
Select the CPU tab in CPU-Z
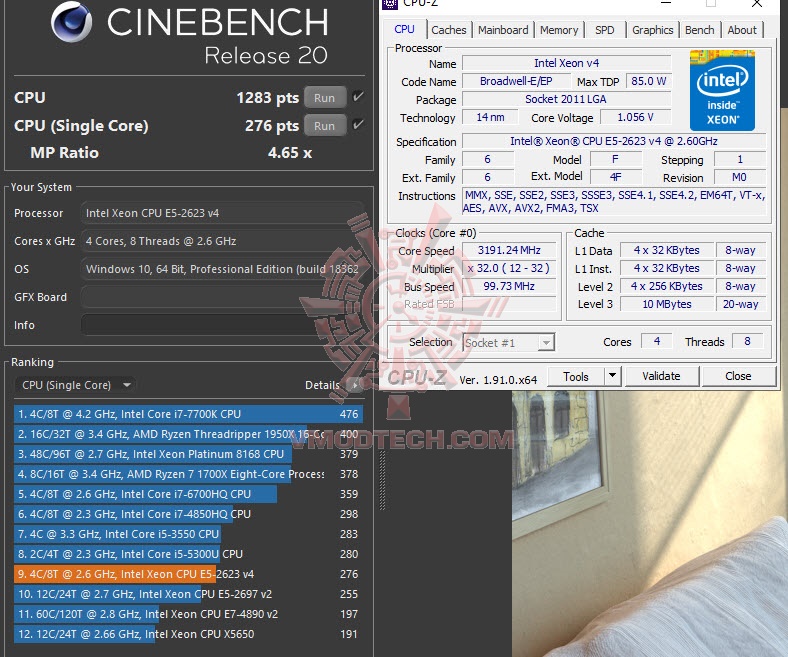click(405, 29)
